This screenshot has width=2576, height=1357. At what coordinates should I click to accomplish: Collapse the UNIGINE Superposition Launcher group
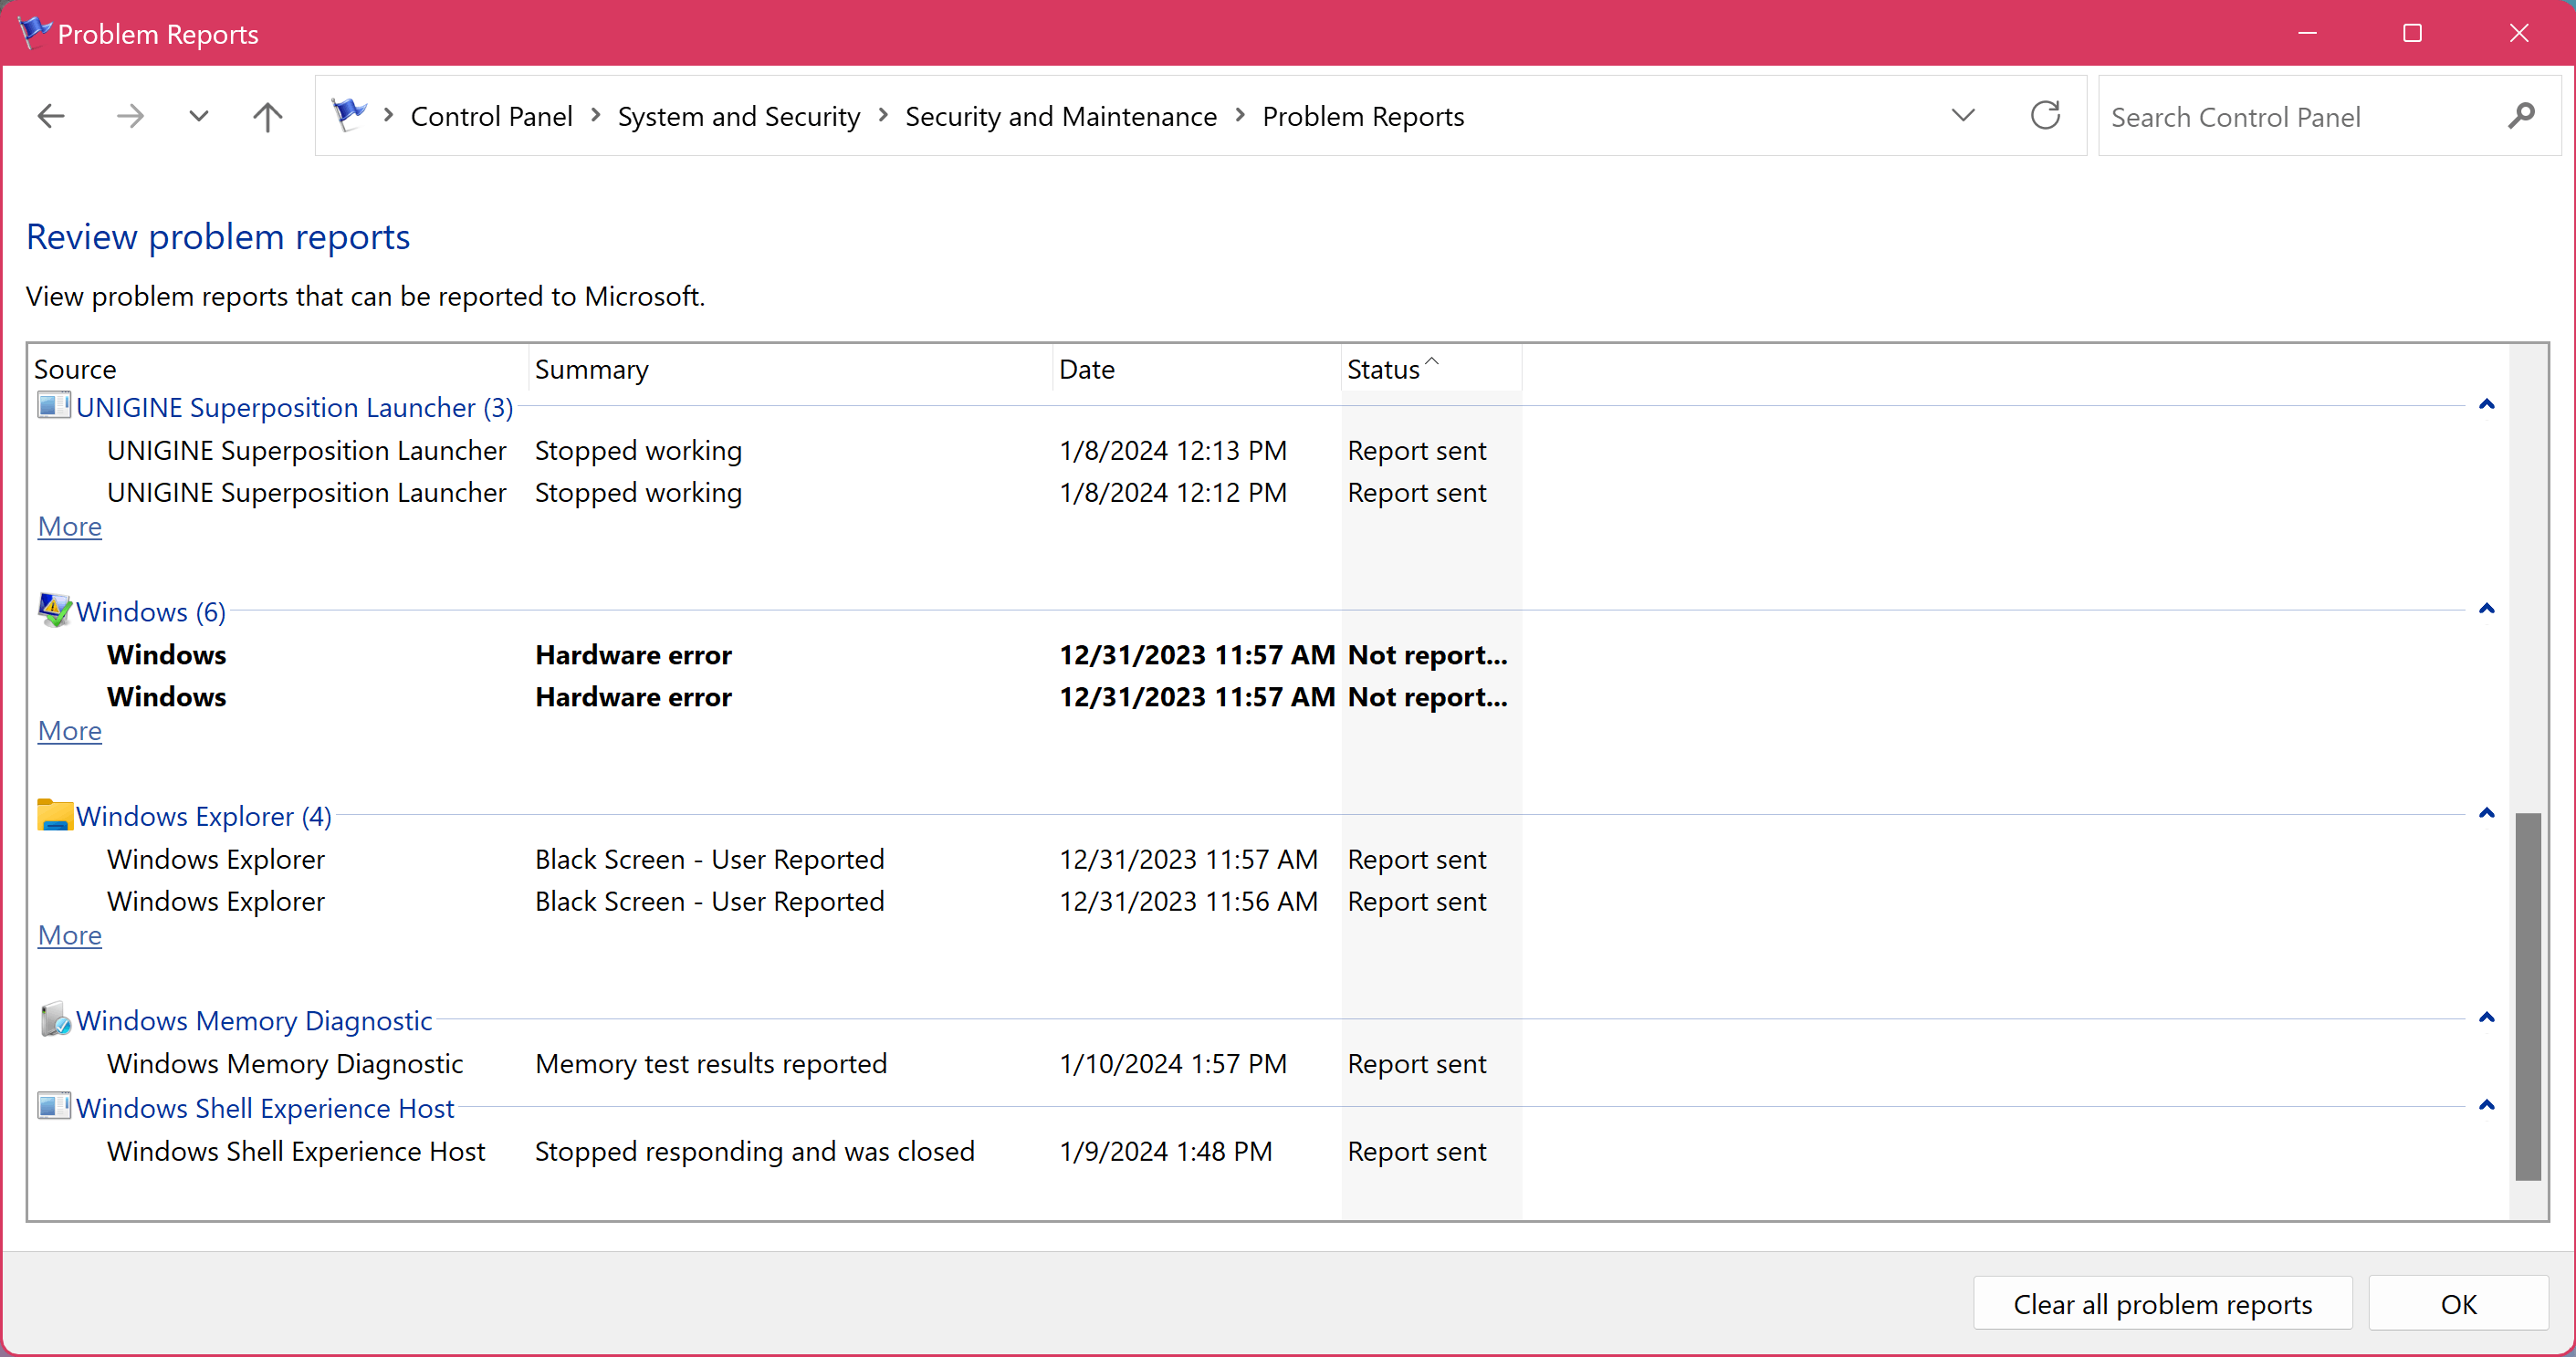pos(2487,405)
